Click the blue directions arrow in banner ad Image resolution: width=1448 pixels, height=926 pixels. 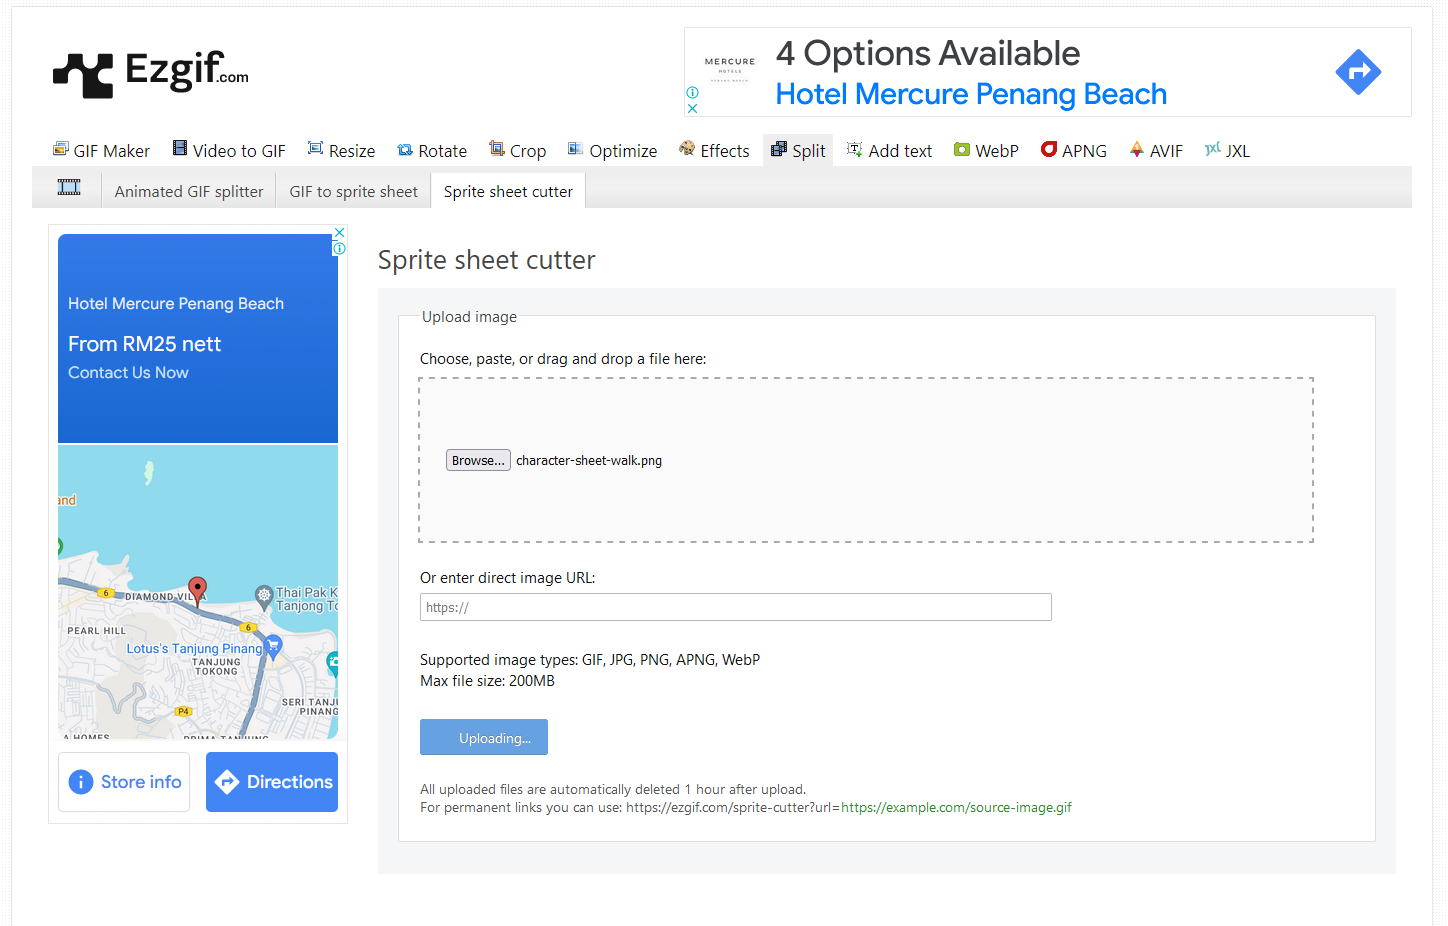(x=1358, y=72)
